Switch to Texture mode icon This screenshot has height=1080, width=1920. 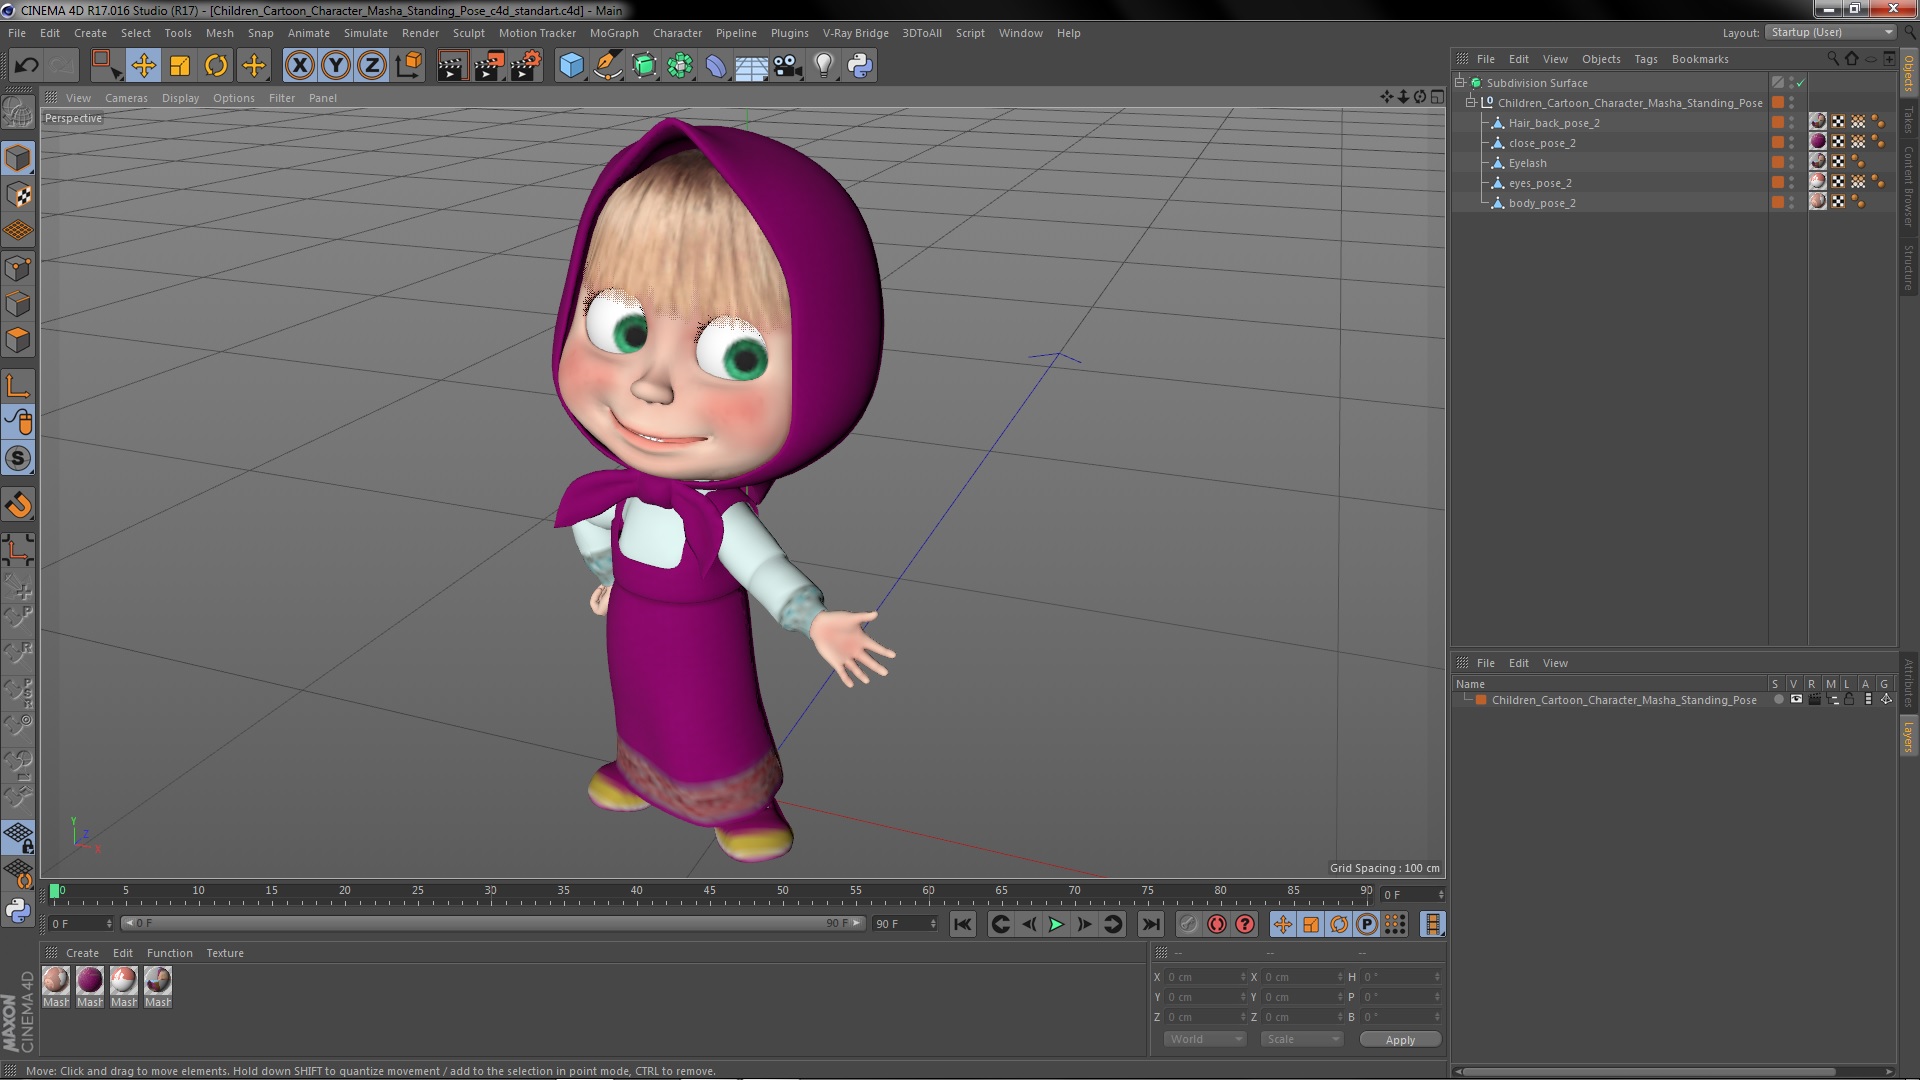tap(18, 195)
